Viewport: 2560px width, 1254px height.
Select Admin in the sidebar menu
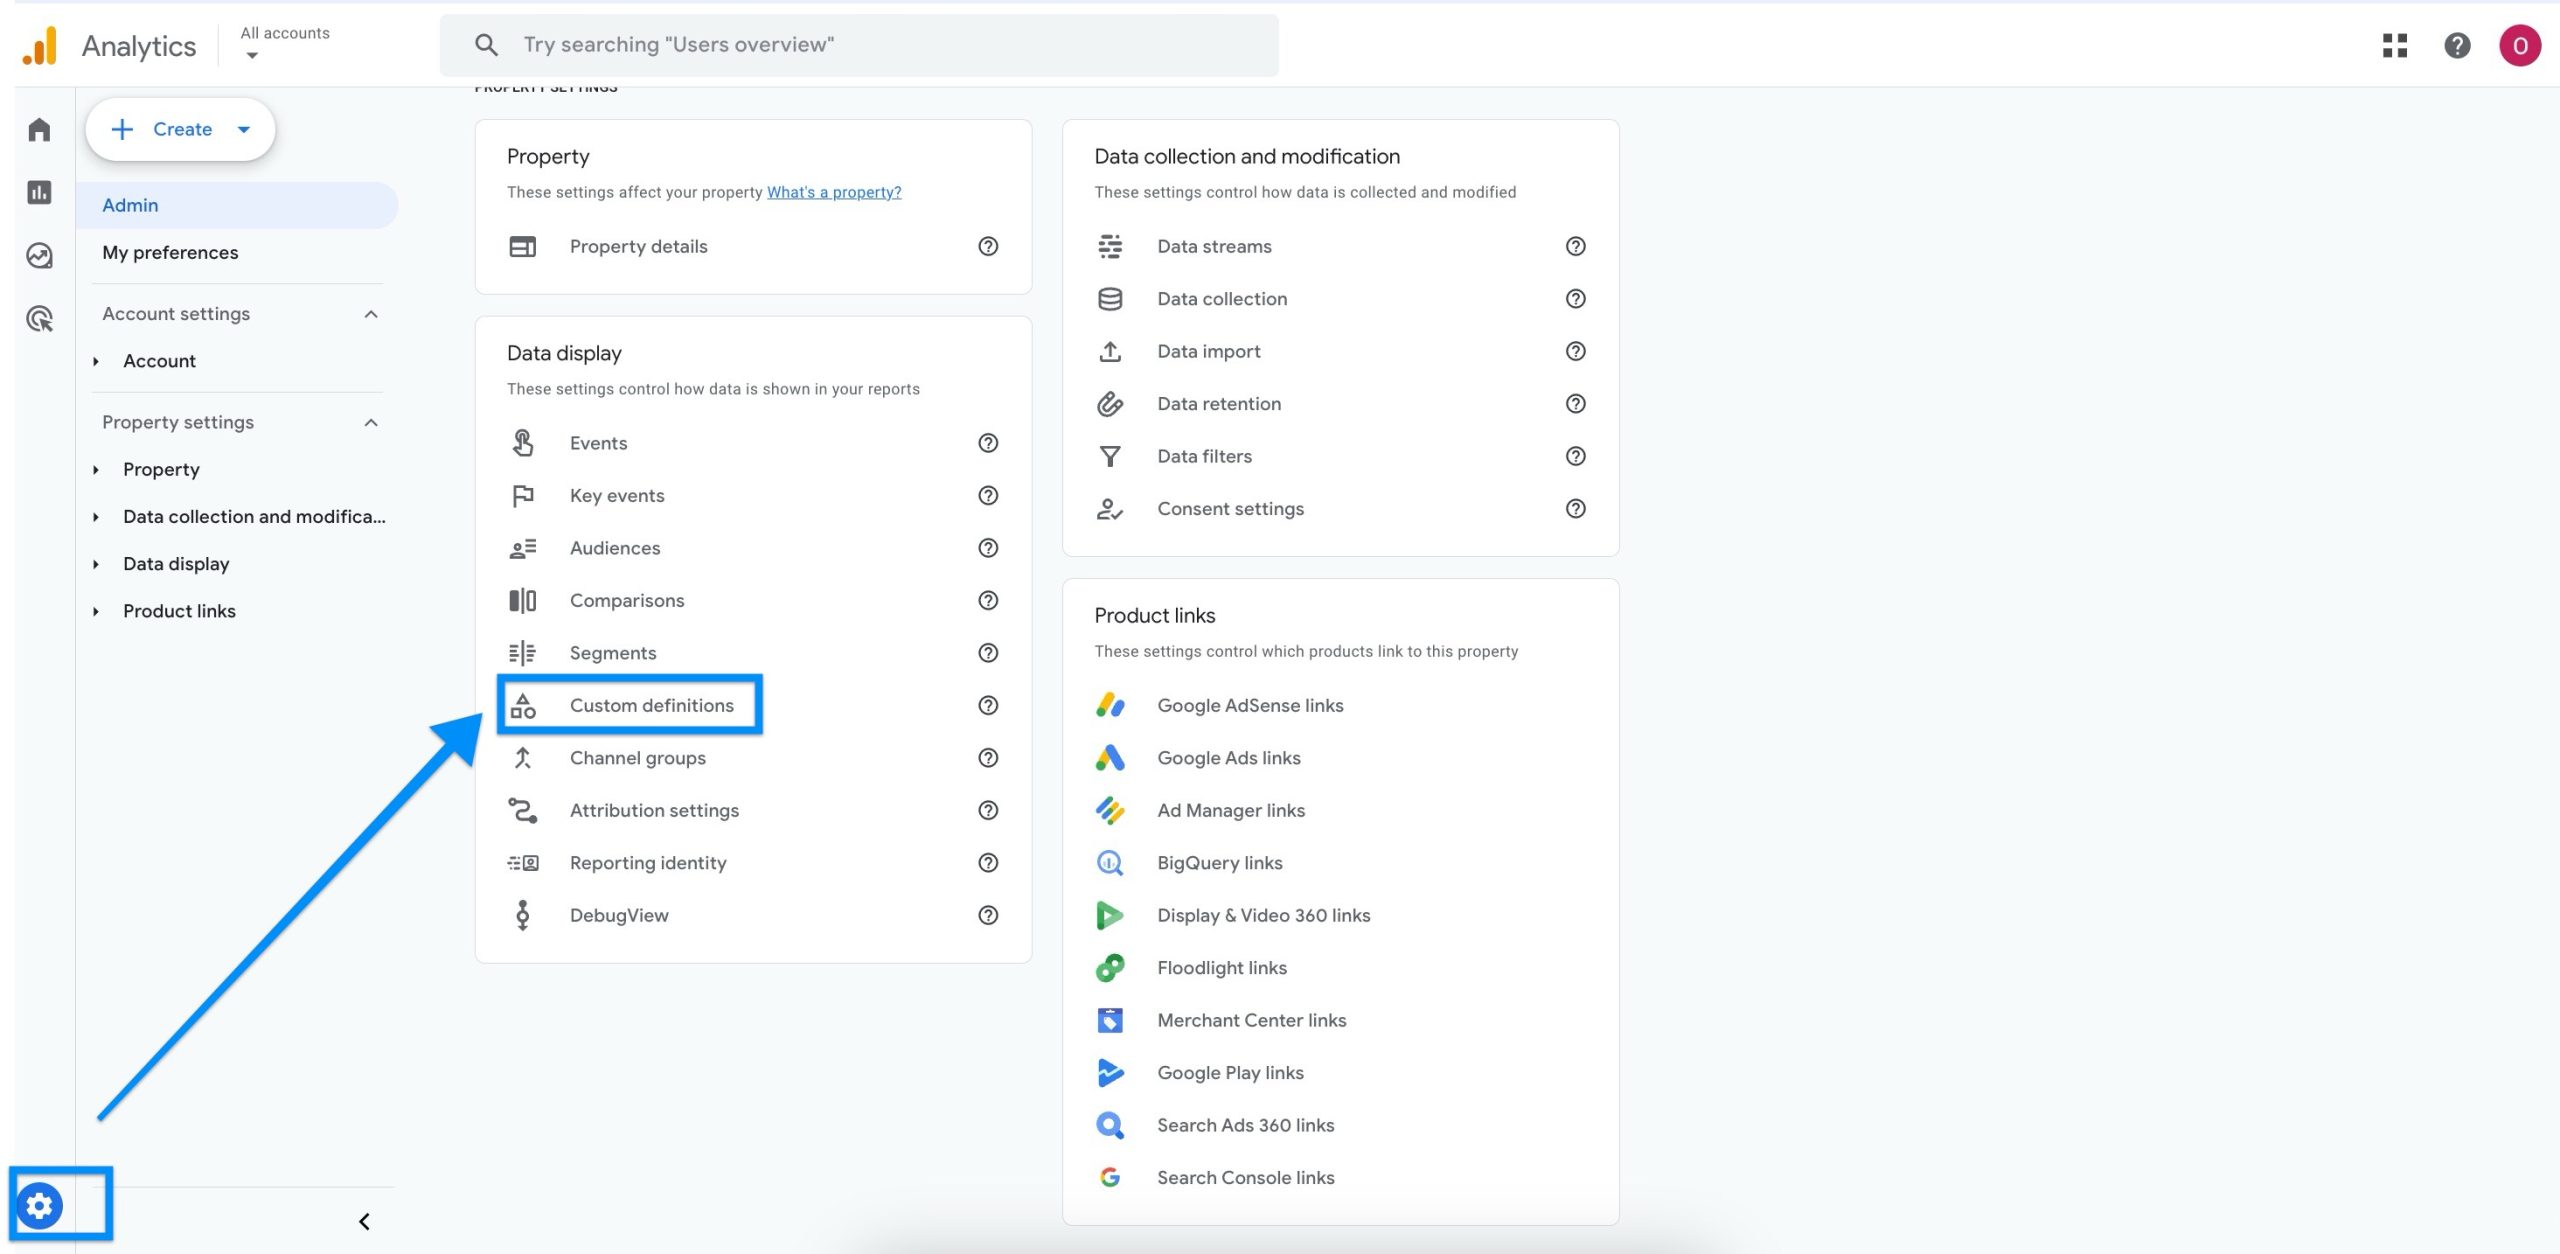tap(237, 205)
